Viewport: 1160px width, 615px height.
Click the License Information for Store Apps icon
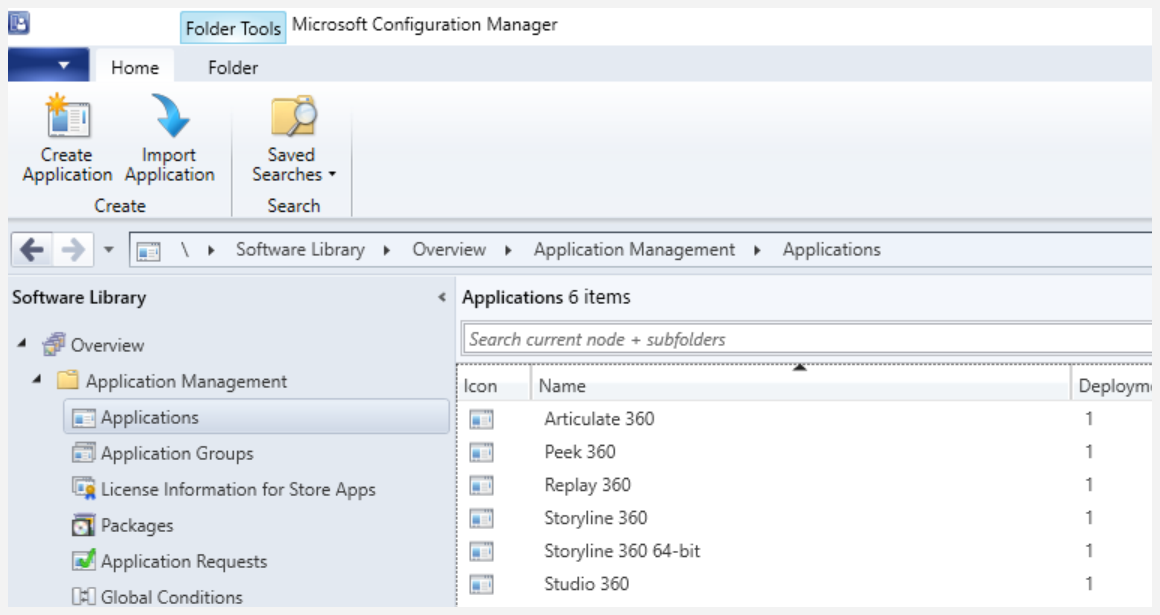pos(84,488)
